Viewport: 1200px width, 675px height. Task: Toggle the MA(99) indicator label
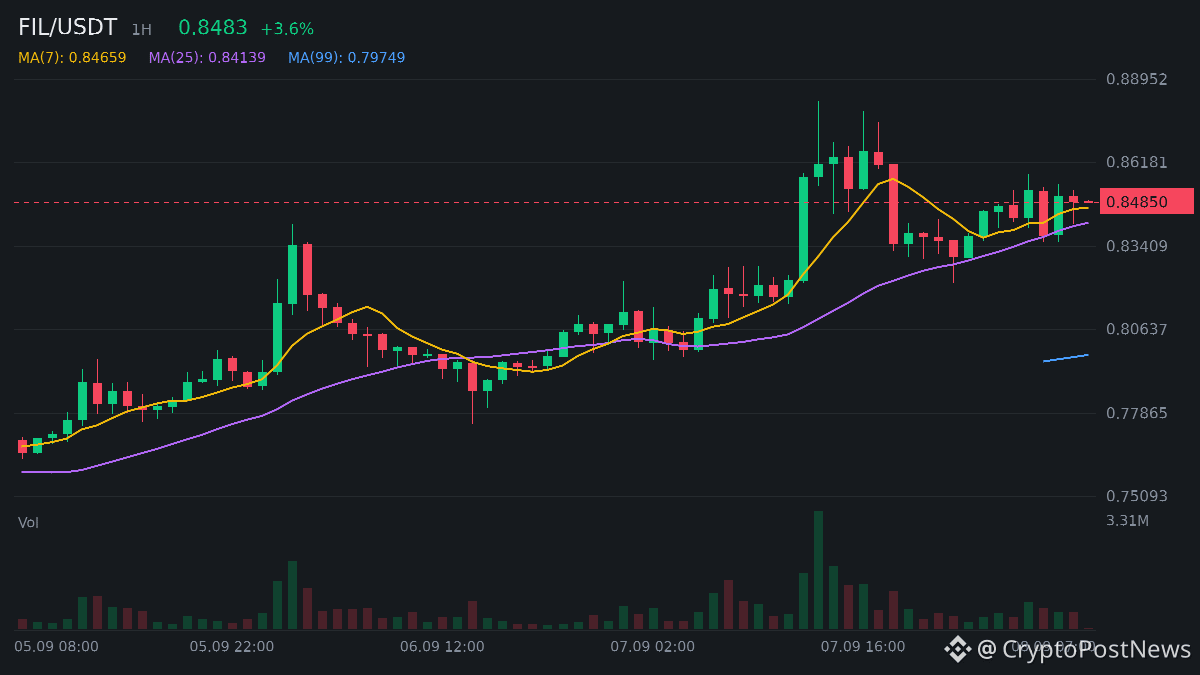pos(347,58)
